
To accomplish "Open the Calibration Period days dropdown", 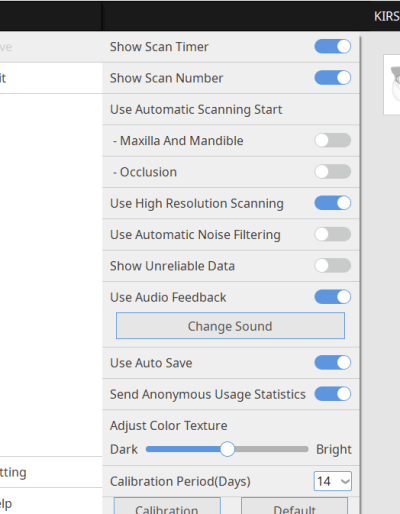I will pyautogui.click(x=332, y=481).
